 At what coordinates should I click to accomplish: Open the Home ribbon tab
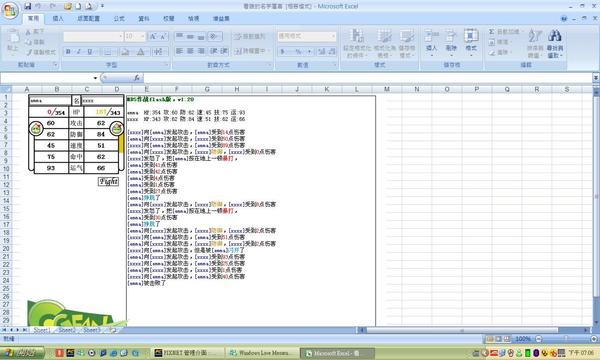33,18
